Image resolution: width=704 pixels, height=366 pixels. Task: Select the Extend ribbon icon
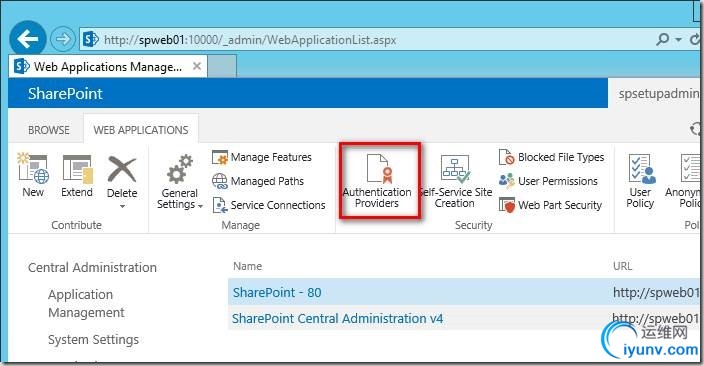click(77, 175)
